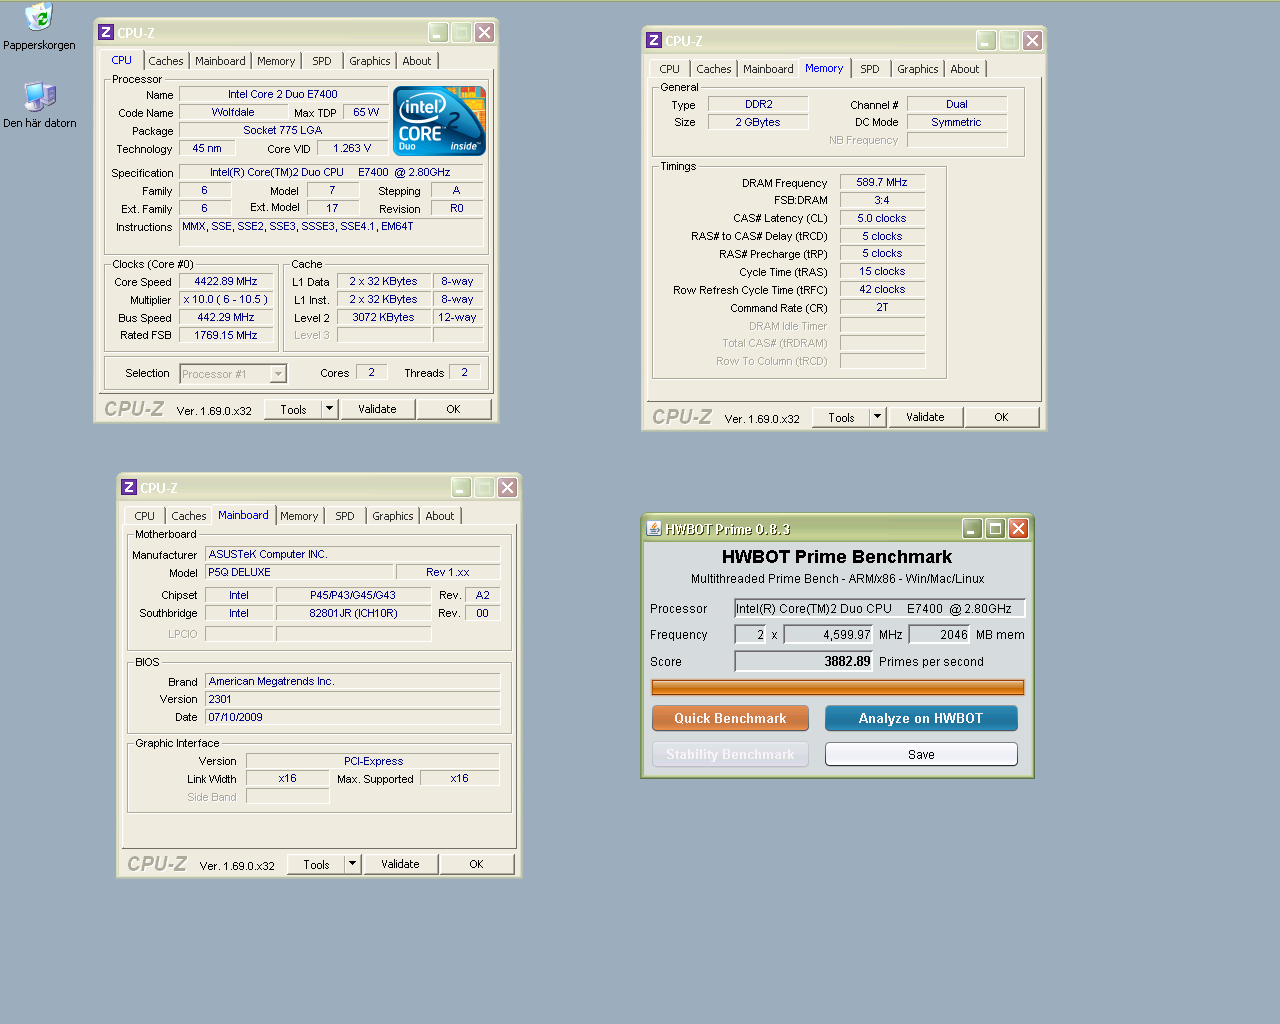Minimize the HWBOT Prime window
This screenshot has height=1024, width=1280.
(972, 528)
